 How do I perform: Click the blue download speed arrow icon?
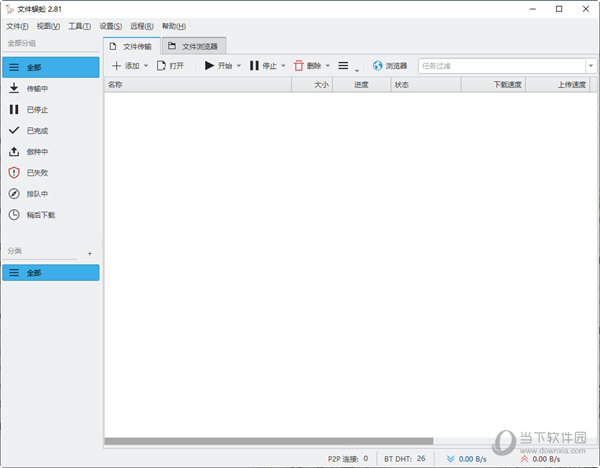pyautogui.click(x=450, y=458)
